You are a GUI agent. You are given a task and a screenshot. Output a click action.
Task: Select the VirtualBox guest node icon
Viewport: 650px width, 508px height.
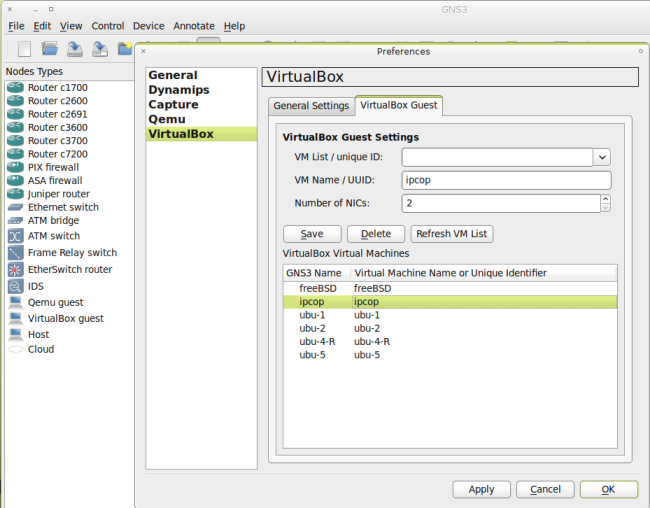(15, 318)
